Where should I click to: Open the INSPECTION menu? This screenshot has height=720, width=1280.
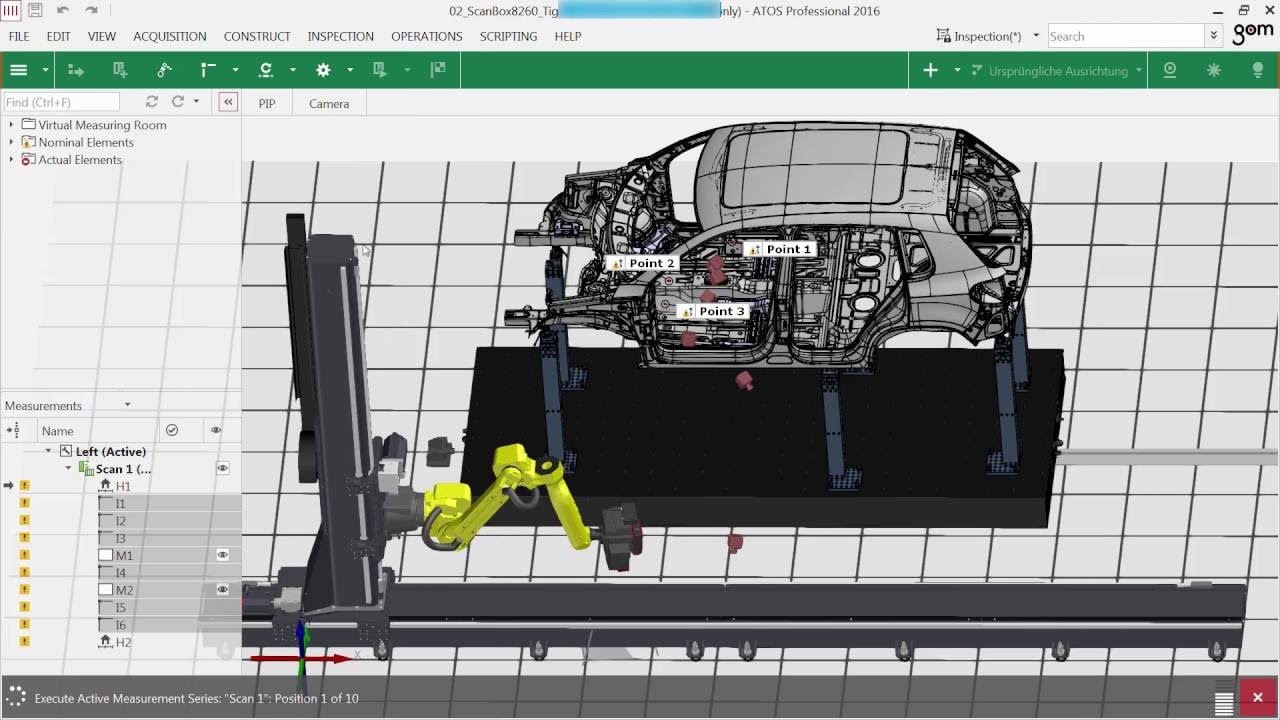(x=341, y=36)
